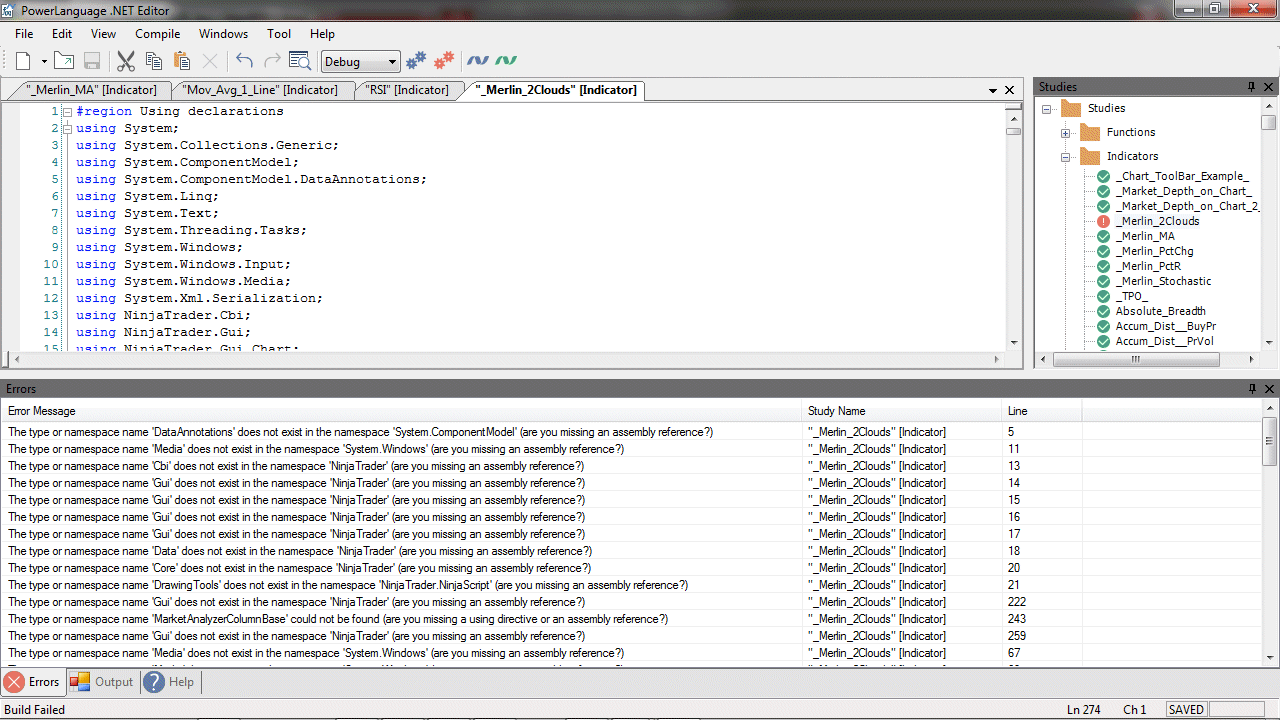Click the Indicators folder icon
The image size is (1280, 720).
click(1090, 156)
